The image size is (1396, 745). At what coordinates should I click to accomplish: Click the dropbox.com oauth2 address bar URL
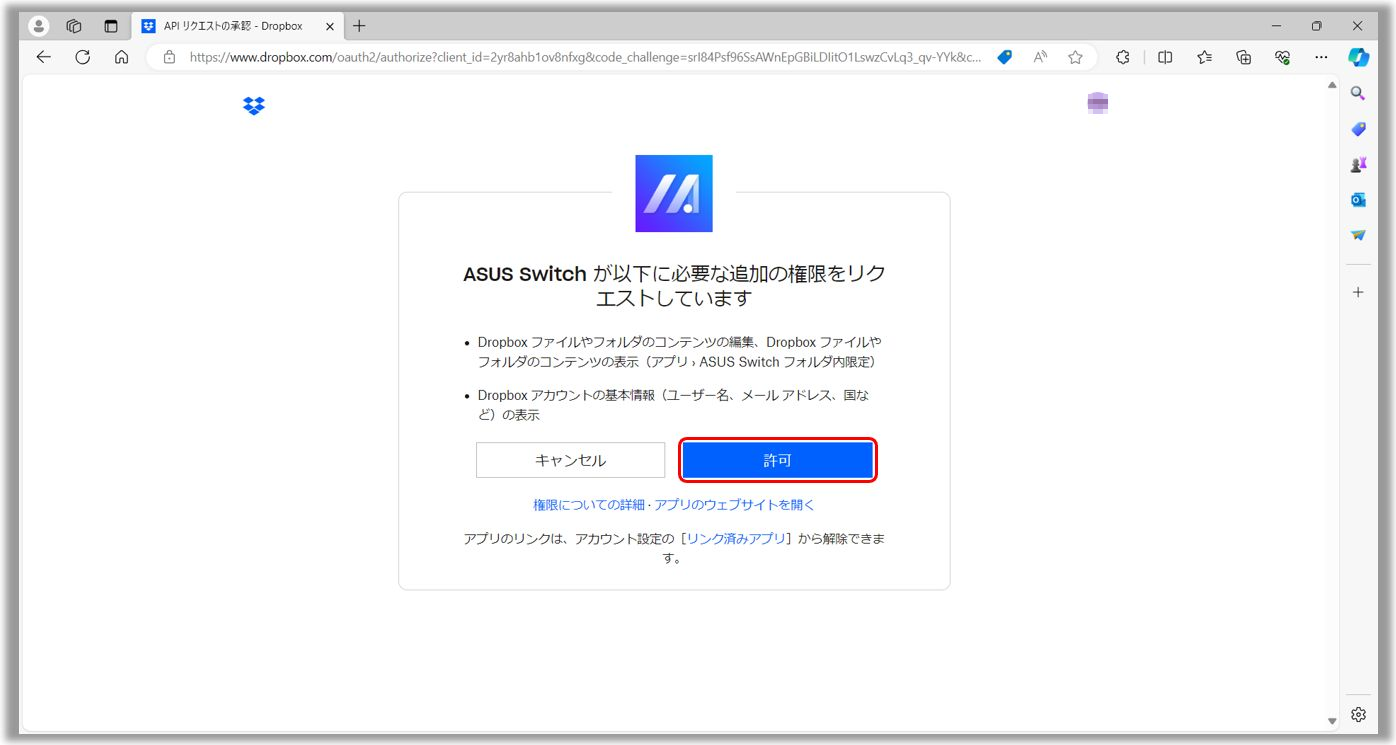(585, 57)
